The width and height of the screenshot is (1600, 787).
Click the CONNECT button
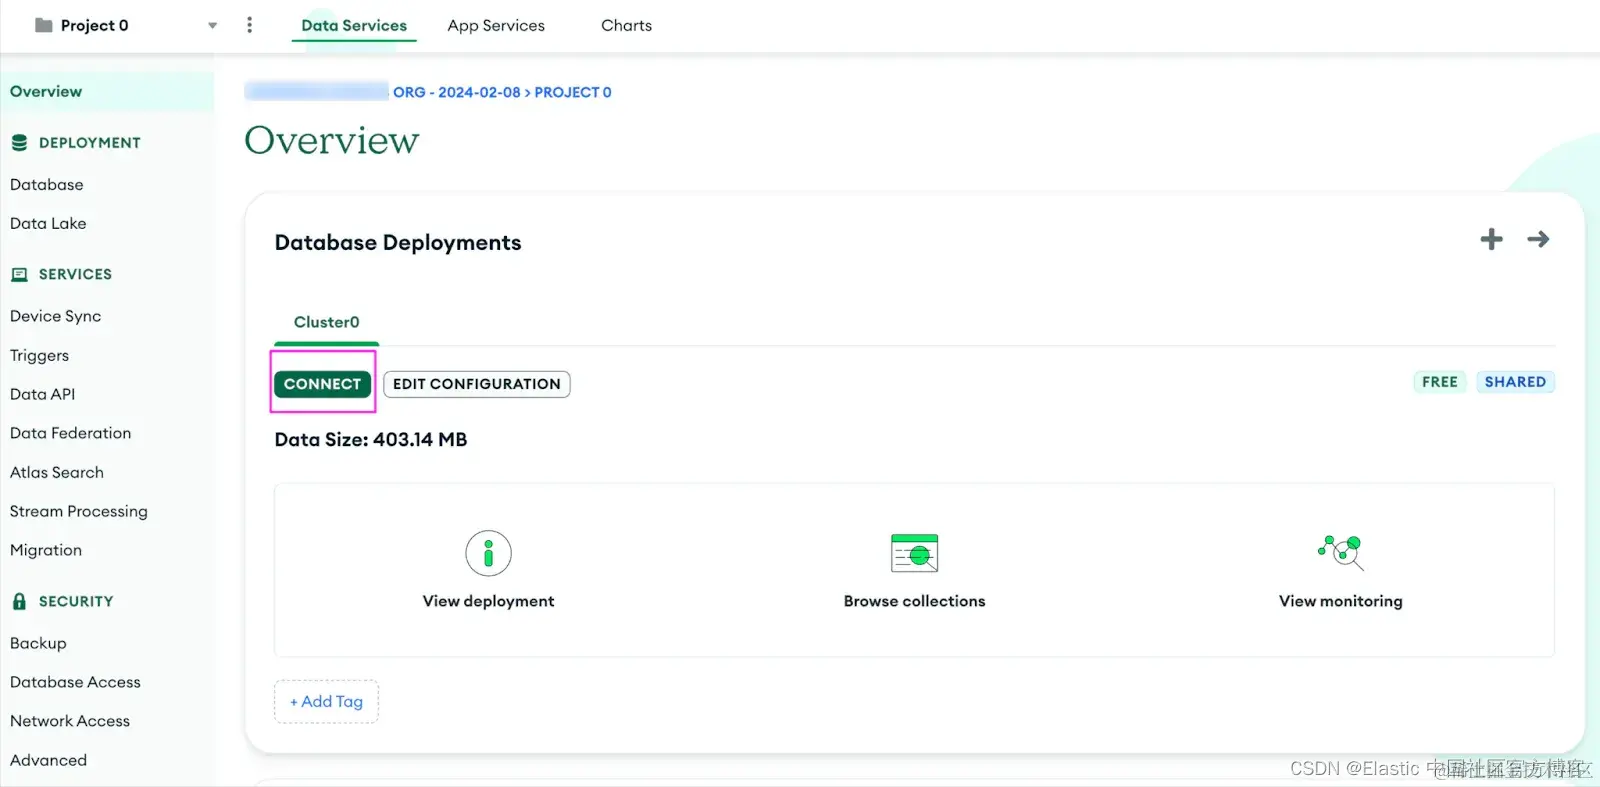coord(322,384)
